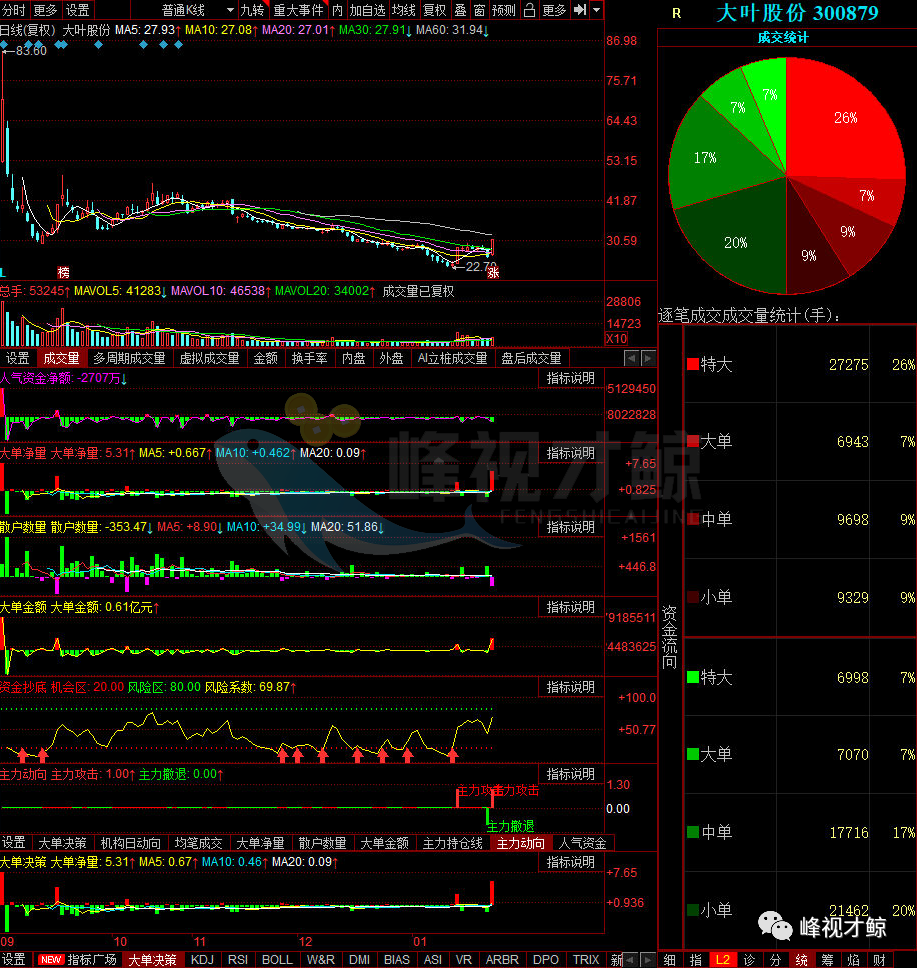Select the TRIX indicator
The width and height of the screenshot is (917, 968).
(586, 959)
